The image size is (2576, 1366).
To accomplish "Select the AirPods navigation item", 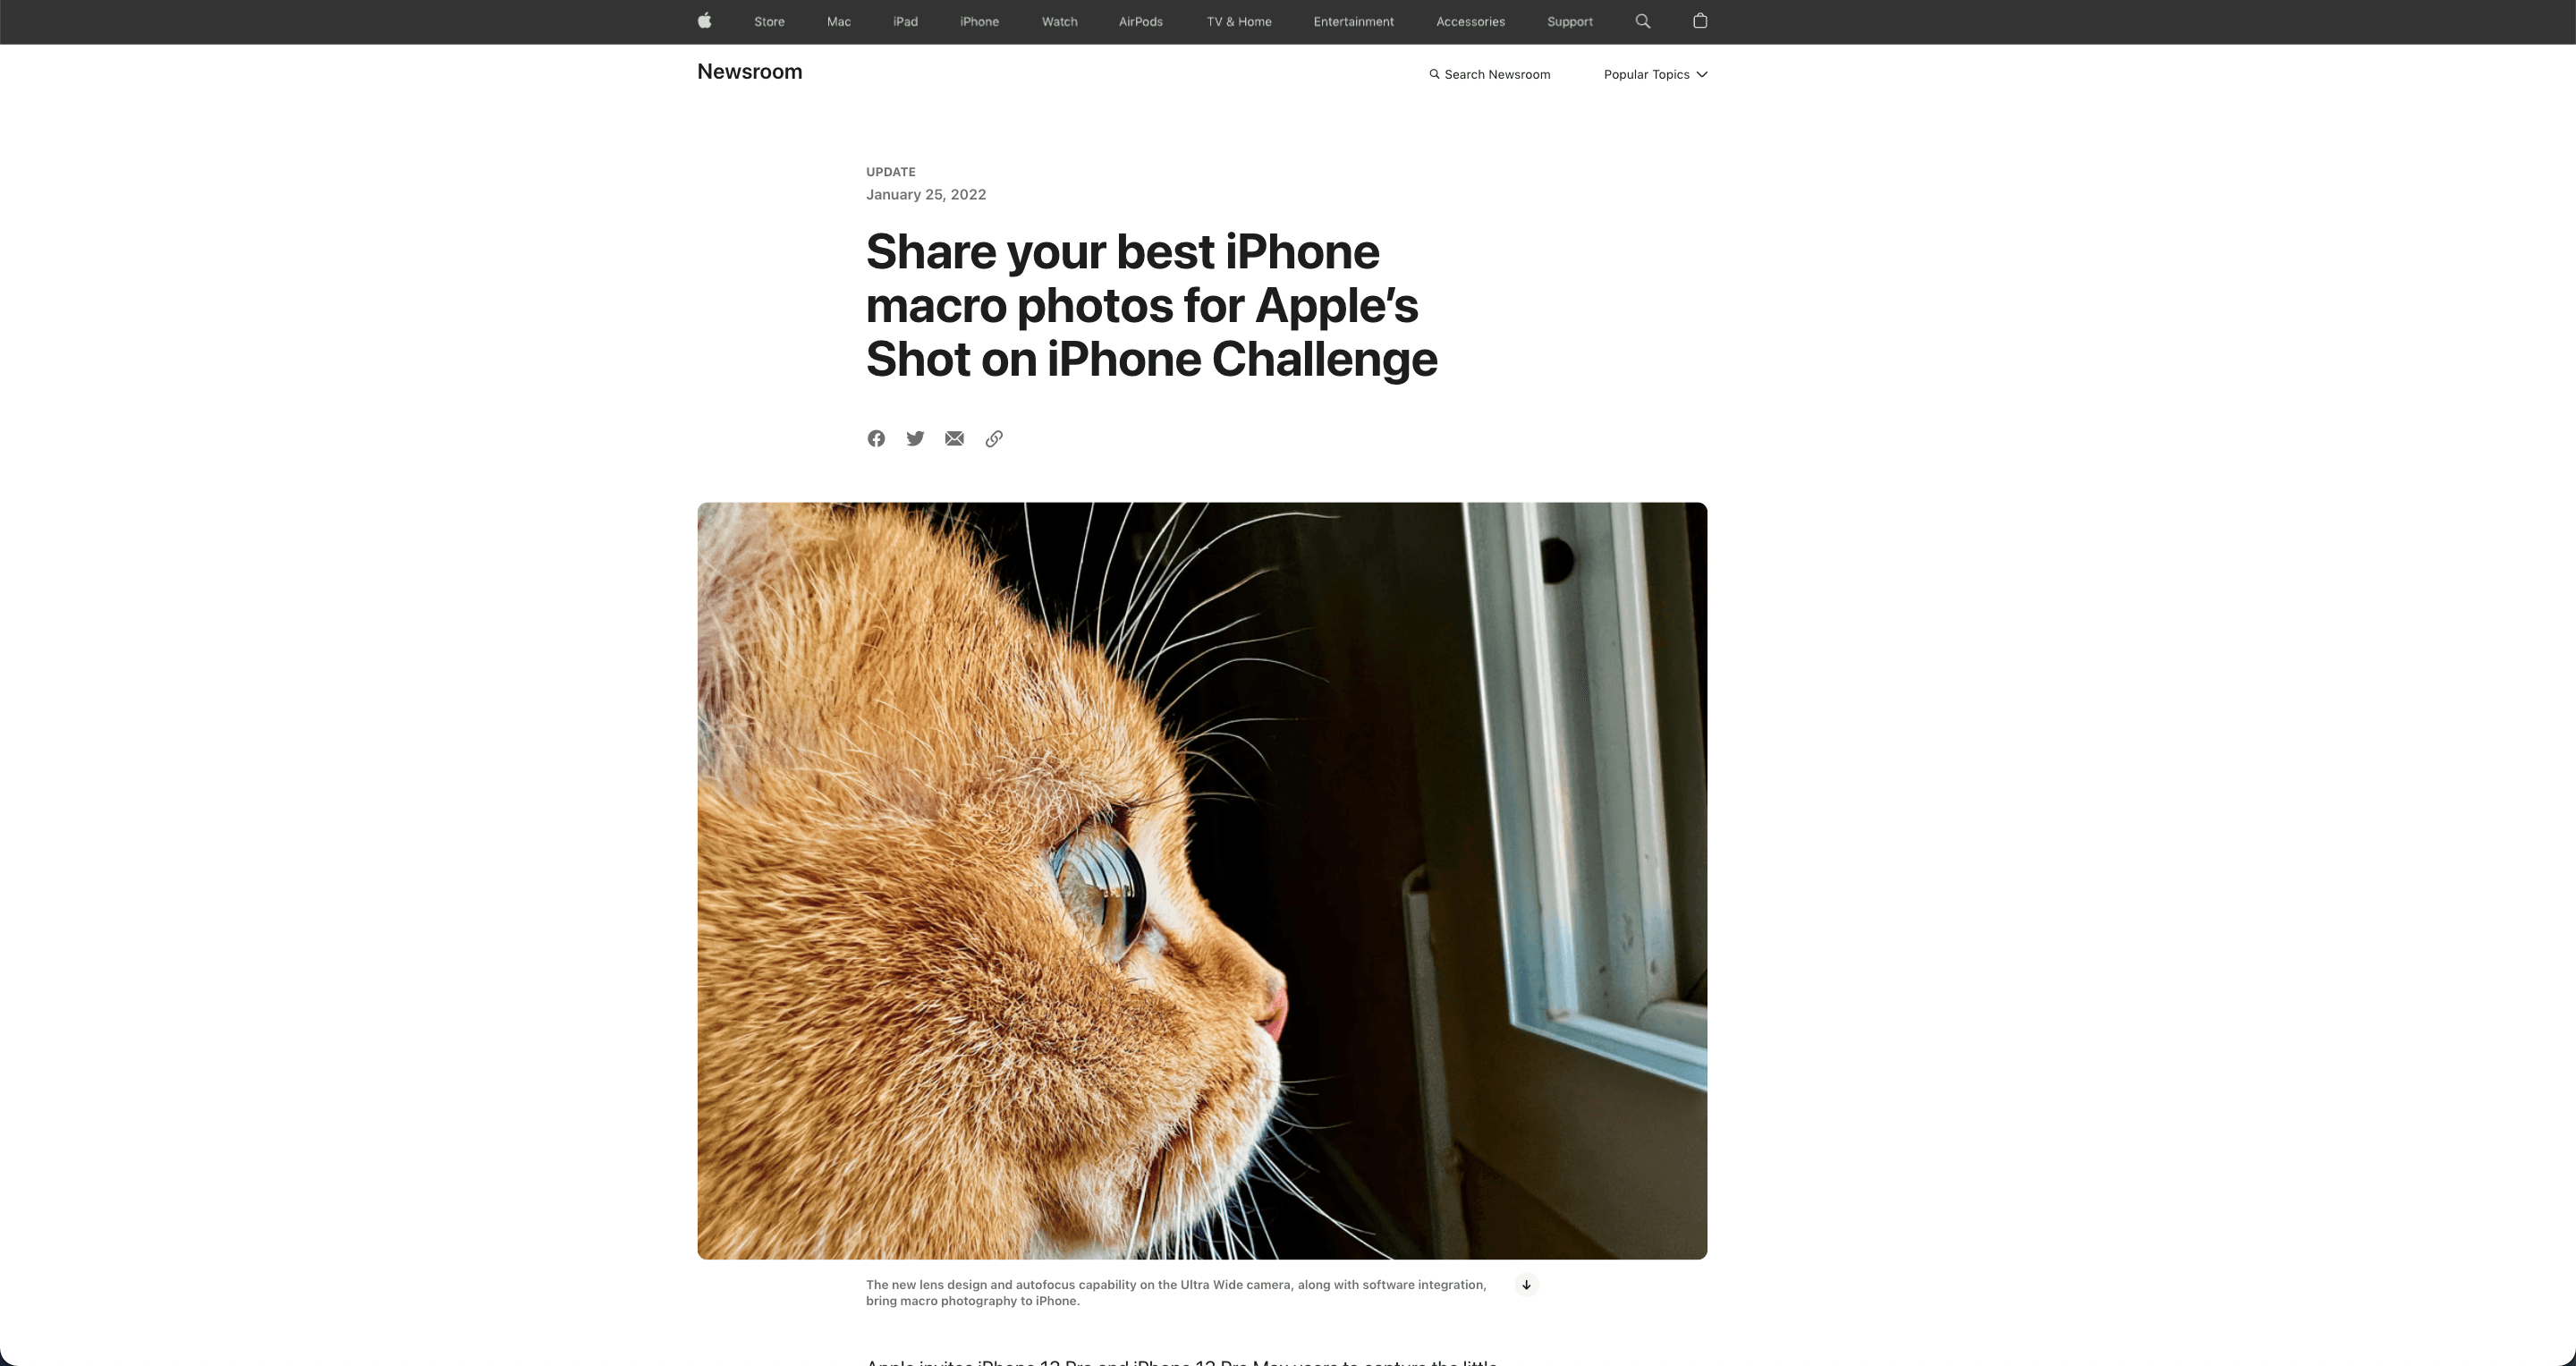I will click(1141, 21).
